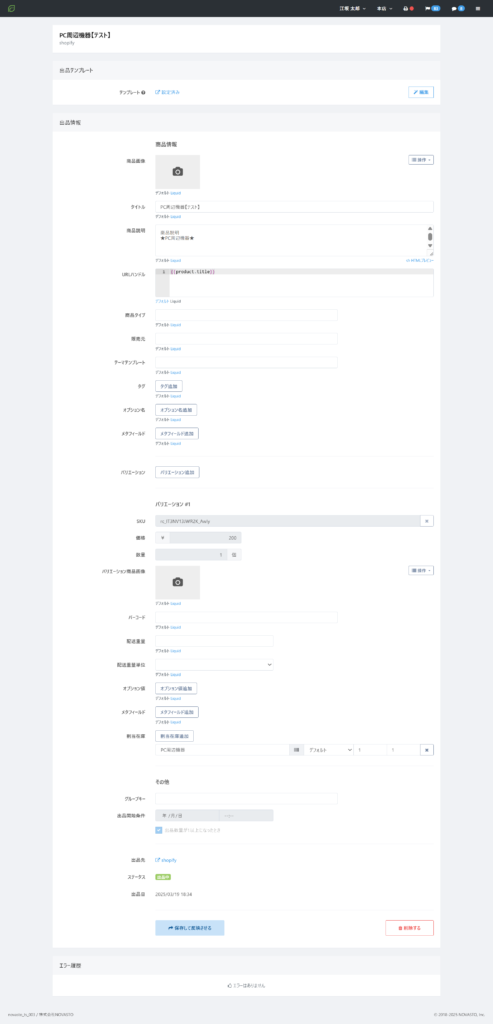Click the product description scrollbar
This screenshot has height=1024, width=493.
click(430, 237)
